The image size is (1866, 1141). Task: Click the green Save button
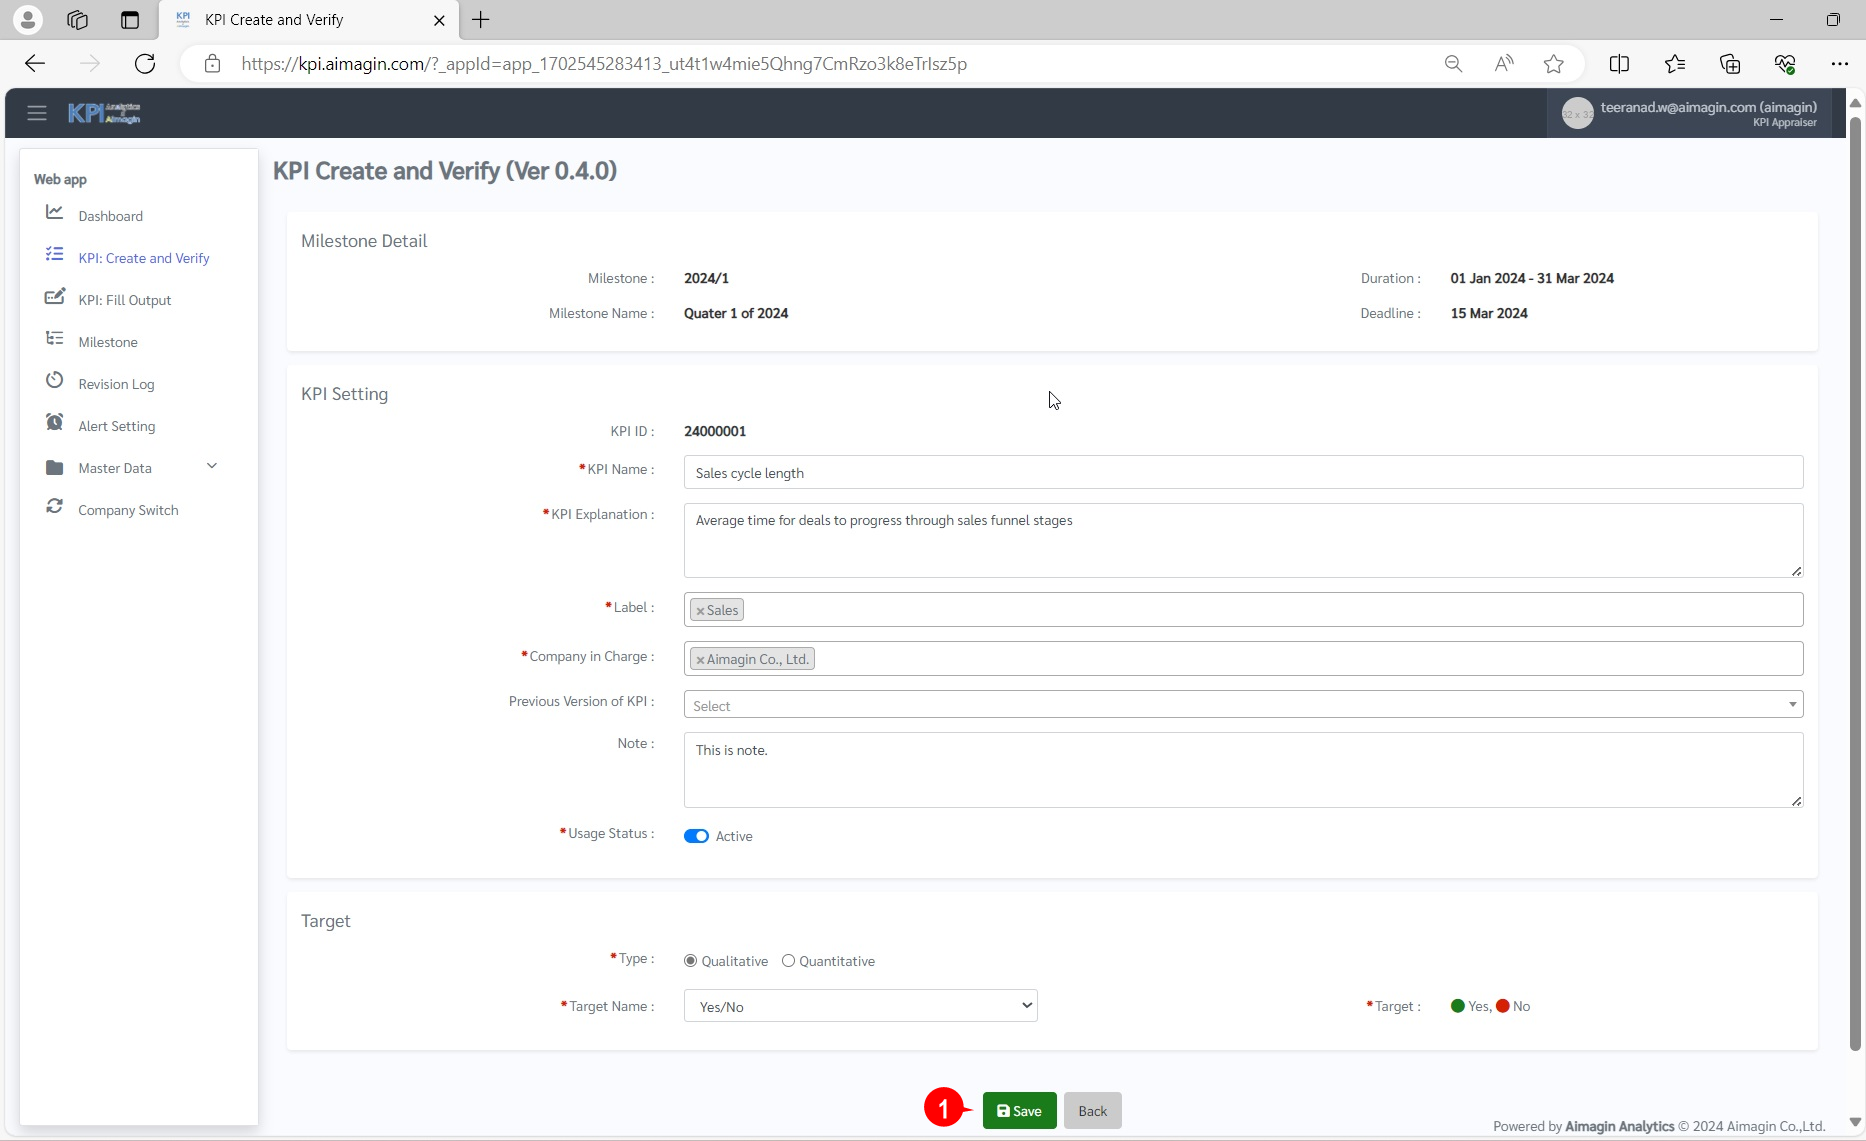pos(1019,1111)
